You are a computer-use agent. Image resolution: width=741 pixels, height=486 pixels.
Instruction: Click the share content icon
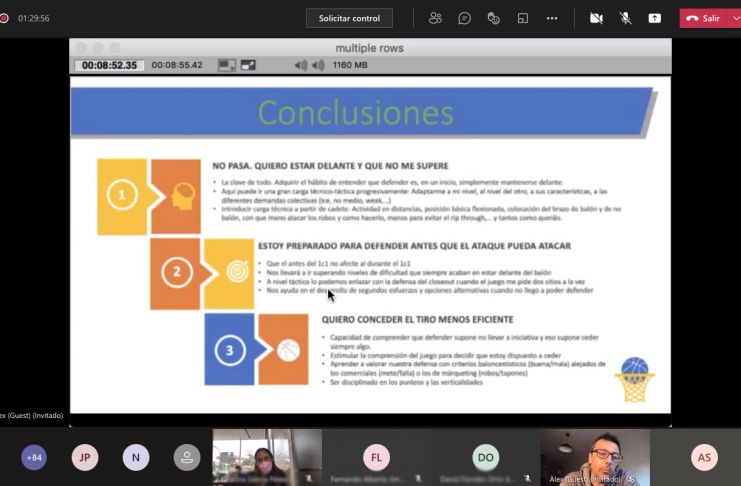point(655,18)
